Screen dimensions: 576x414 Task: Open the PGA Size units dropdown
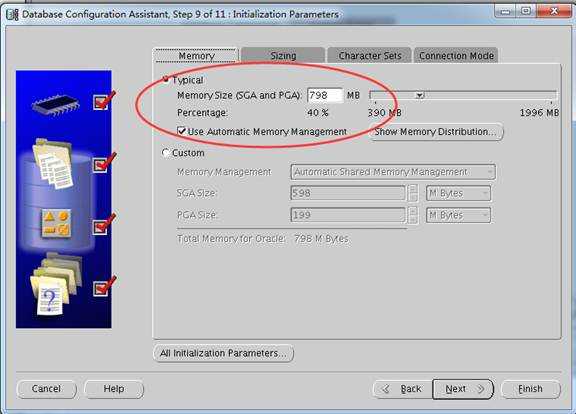pyautogui.click(x=458, y=215)
